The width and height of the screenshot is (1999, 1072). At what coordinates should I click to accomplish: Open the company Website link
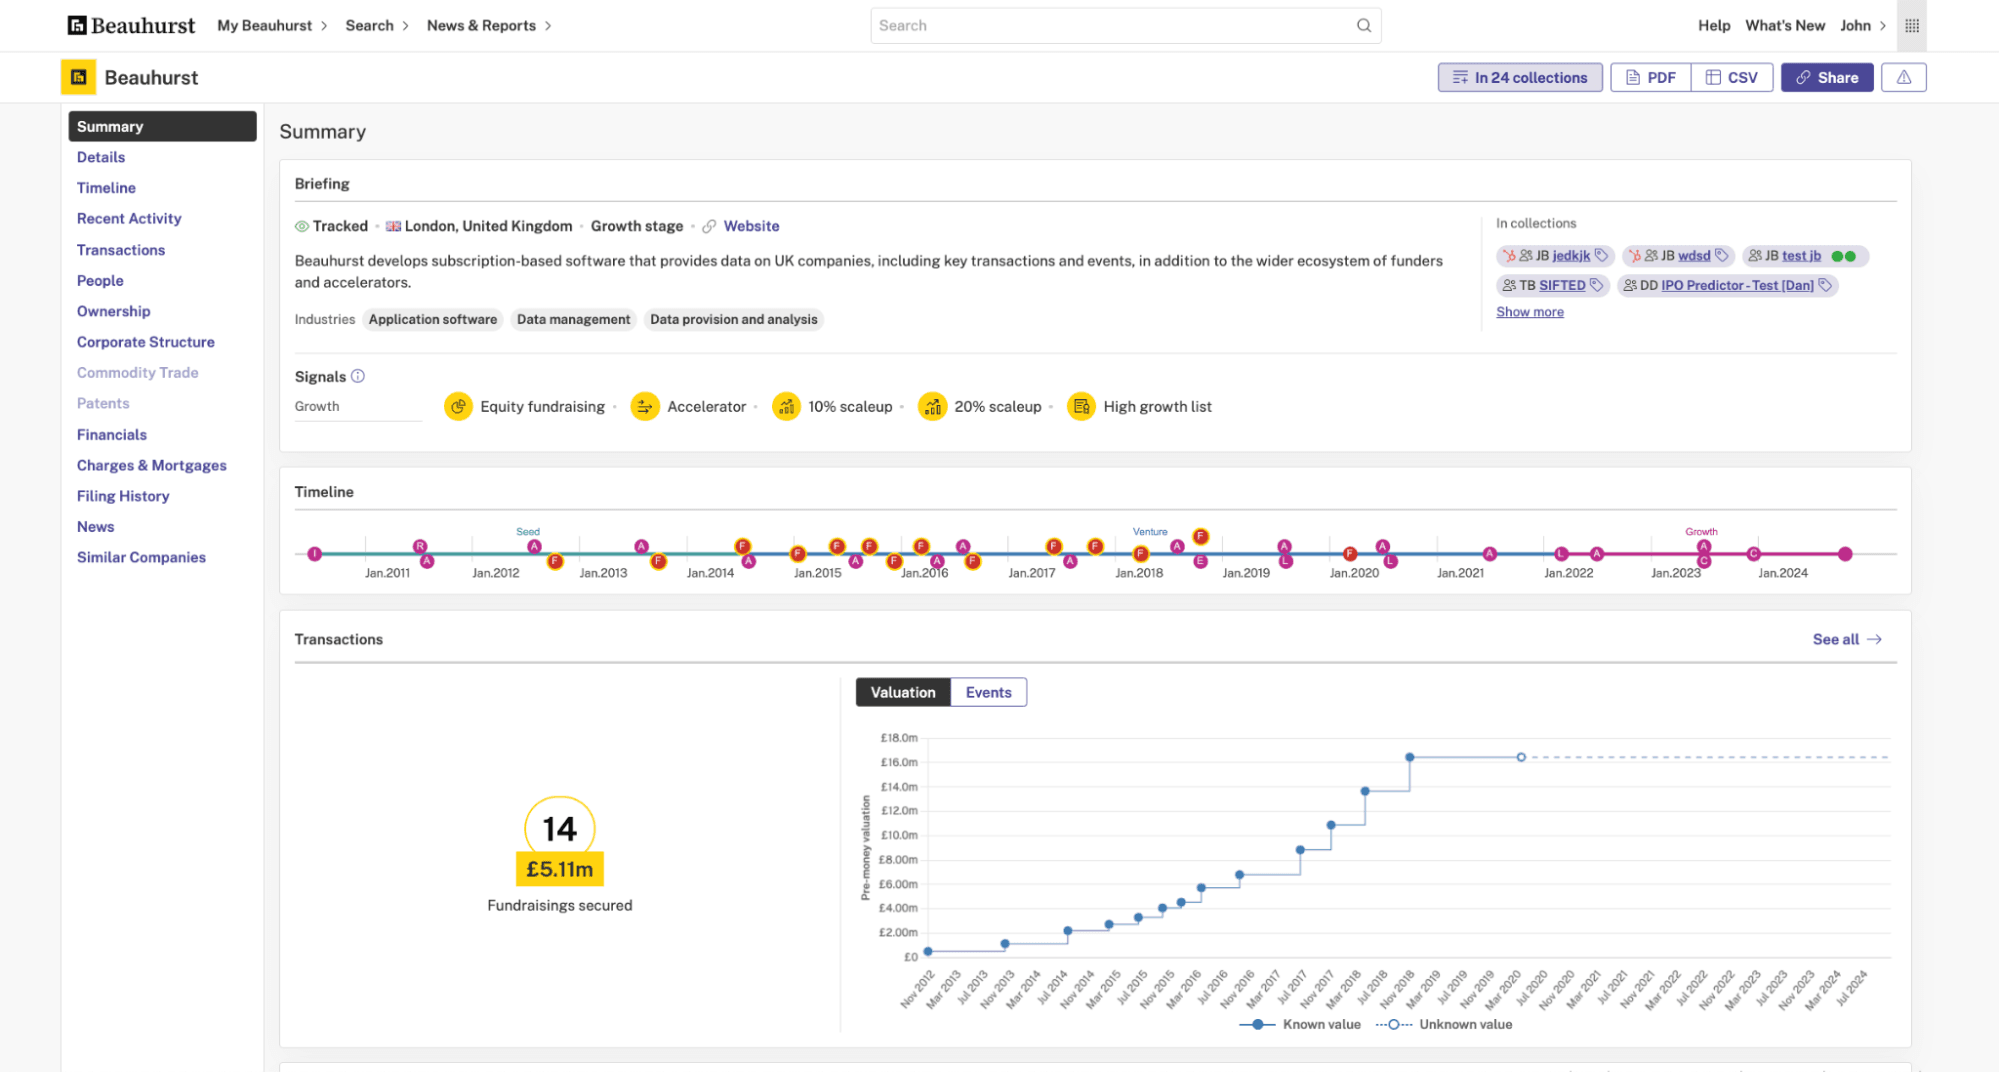[x=751, y=226]
